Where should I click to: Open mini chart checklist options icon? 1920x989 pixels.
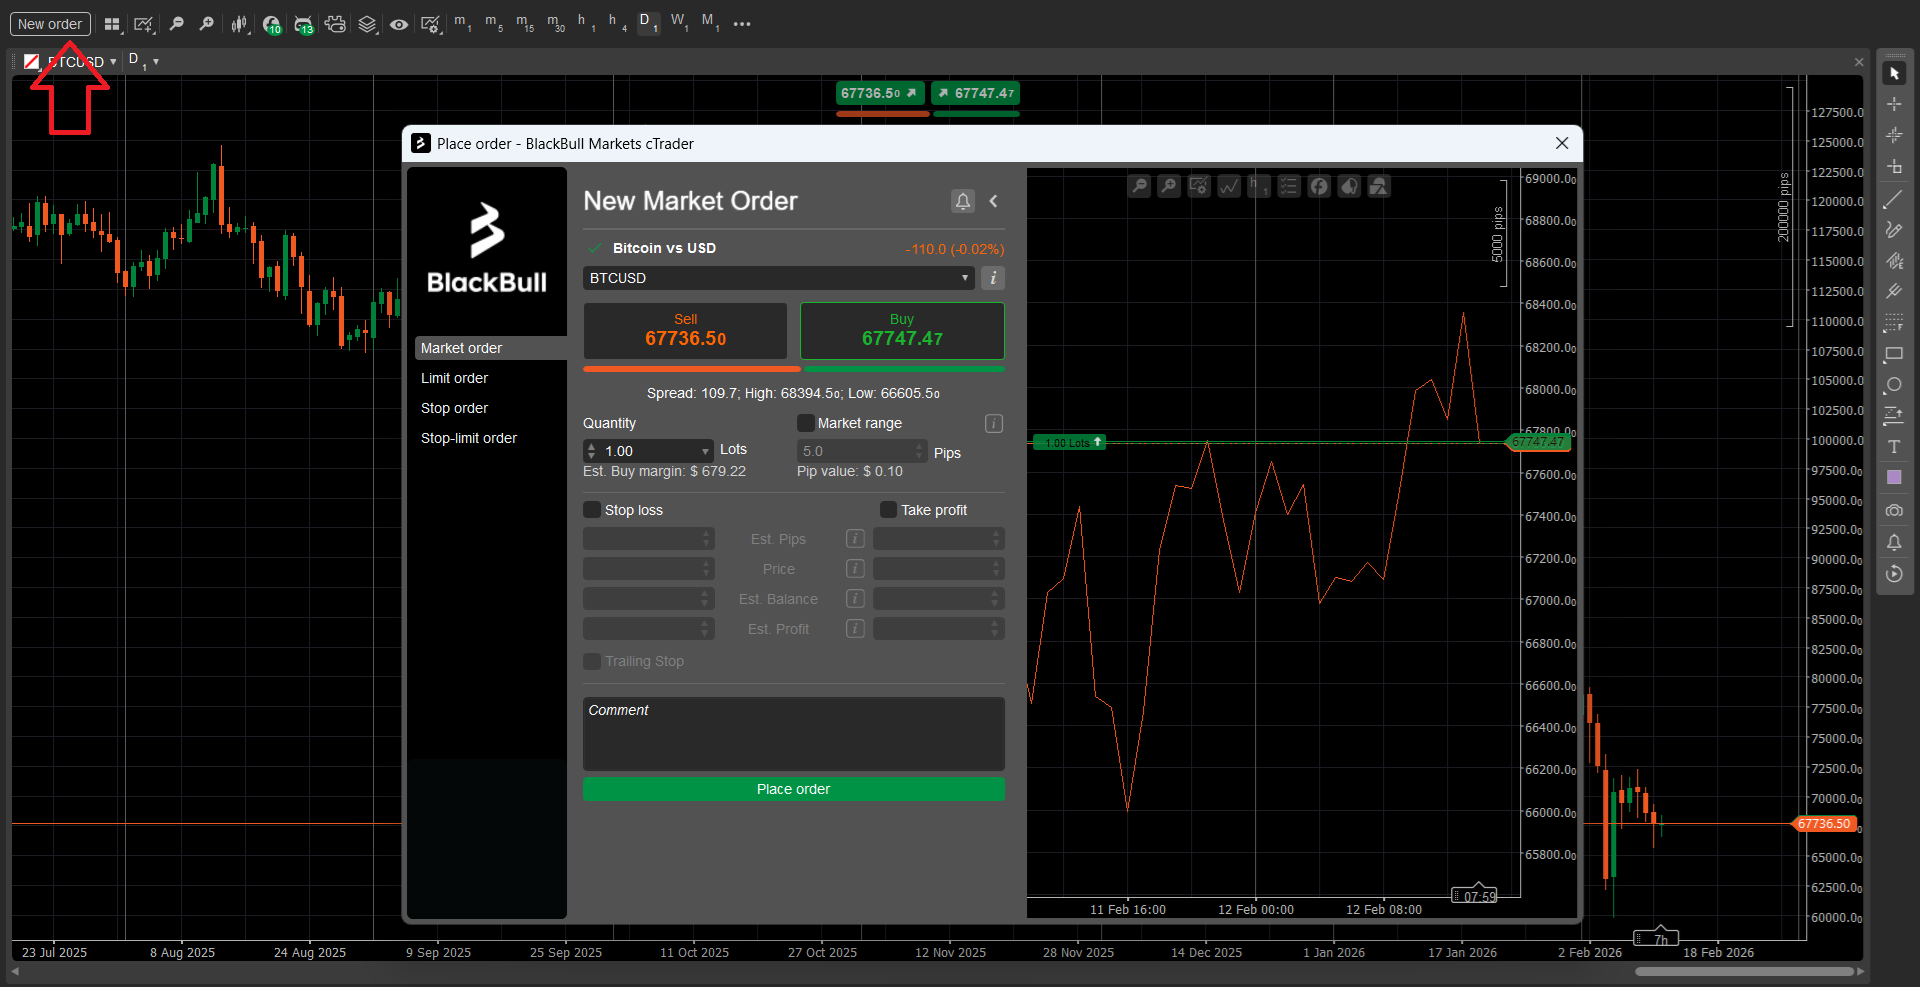pos(1289,186)
